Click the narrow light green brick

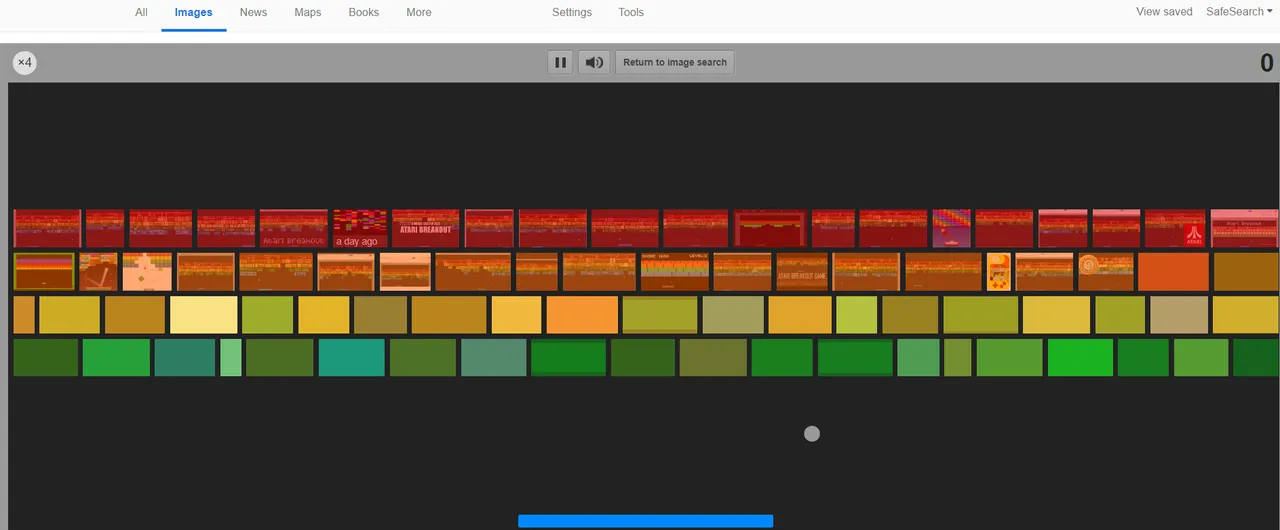231,358
